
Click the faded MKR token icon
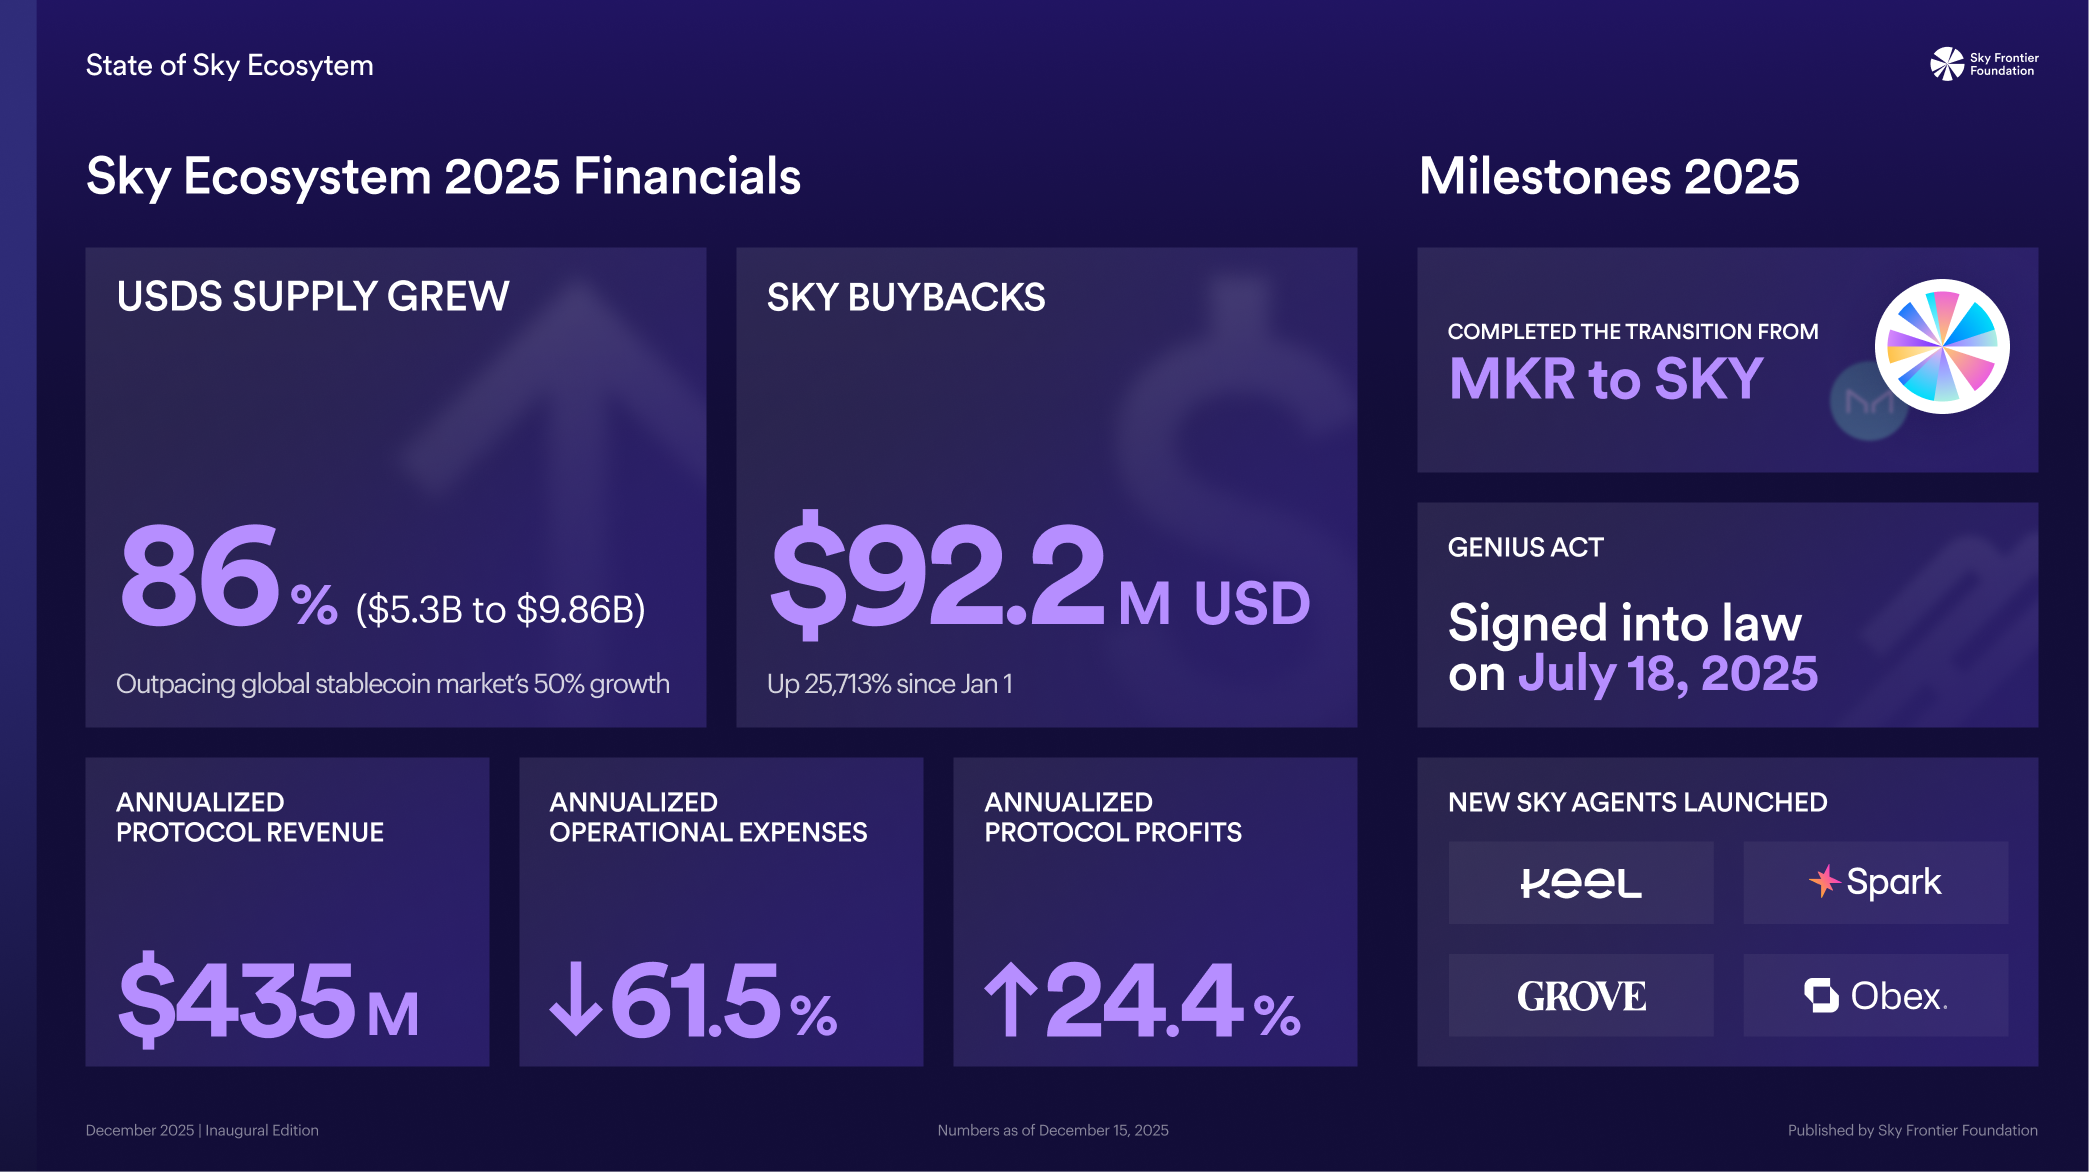pyautogui.click(x=1866, y=403)
